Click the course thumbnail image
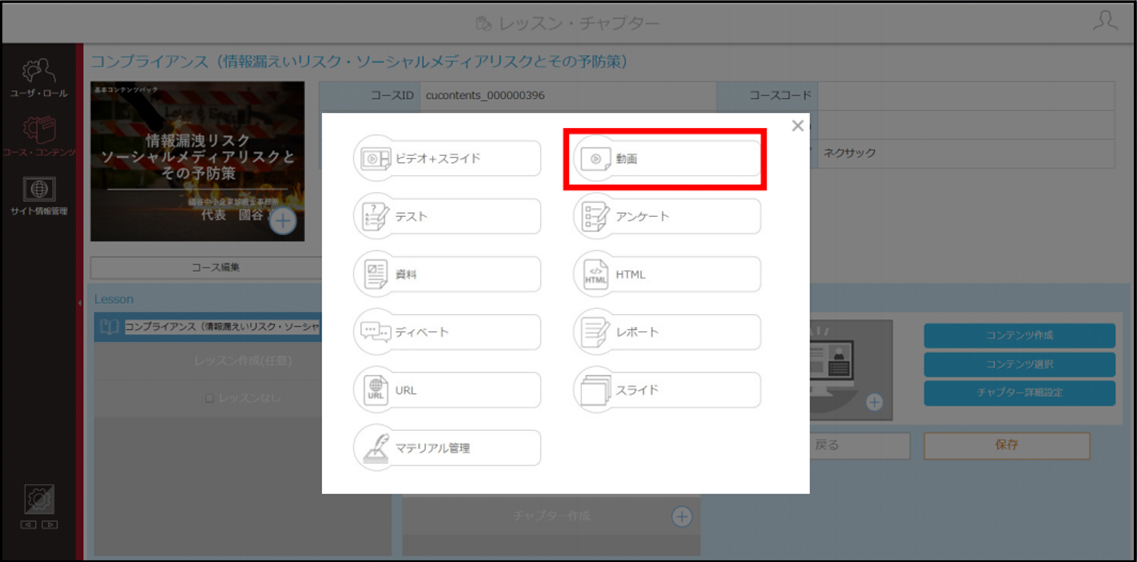 (x=197, y=161)
